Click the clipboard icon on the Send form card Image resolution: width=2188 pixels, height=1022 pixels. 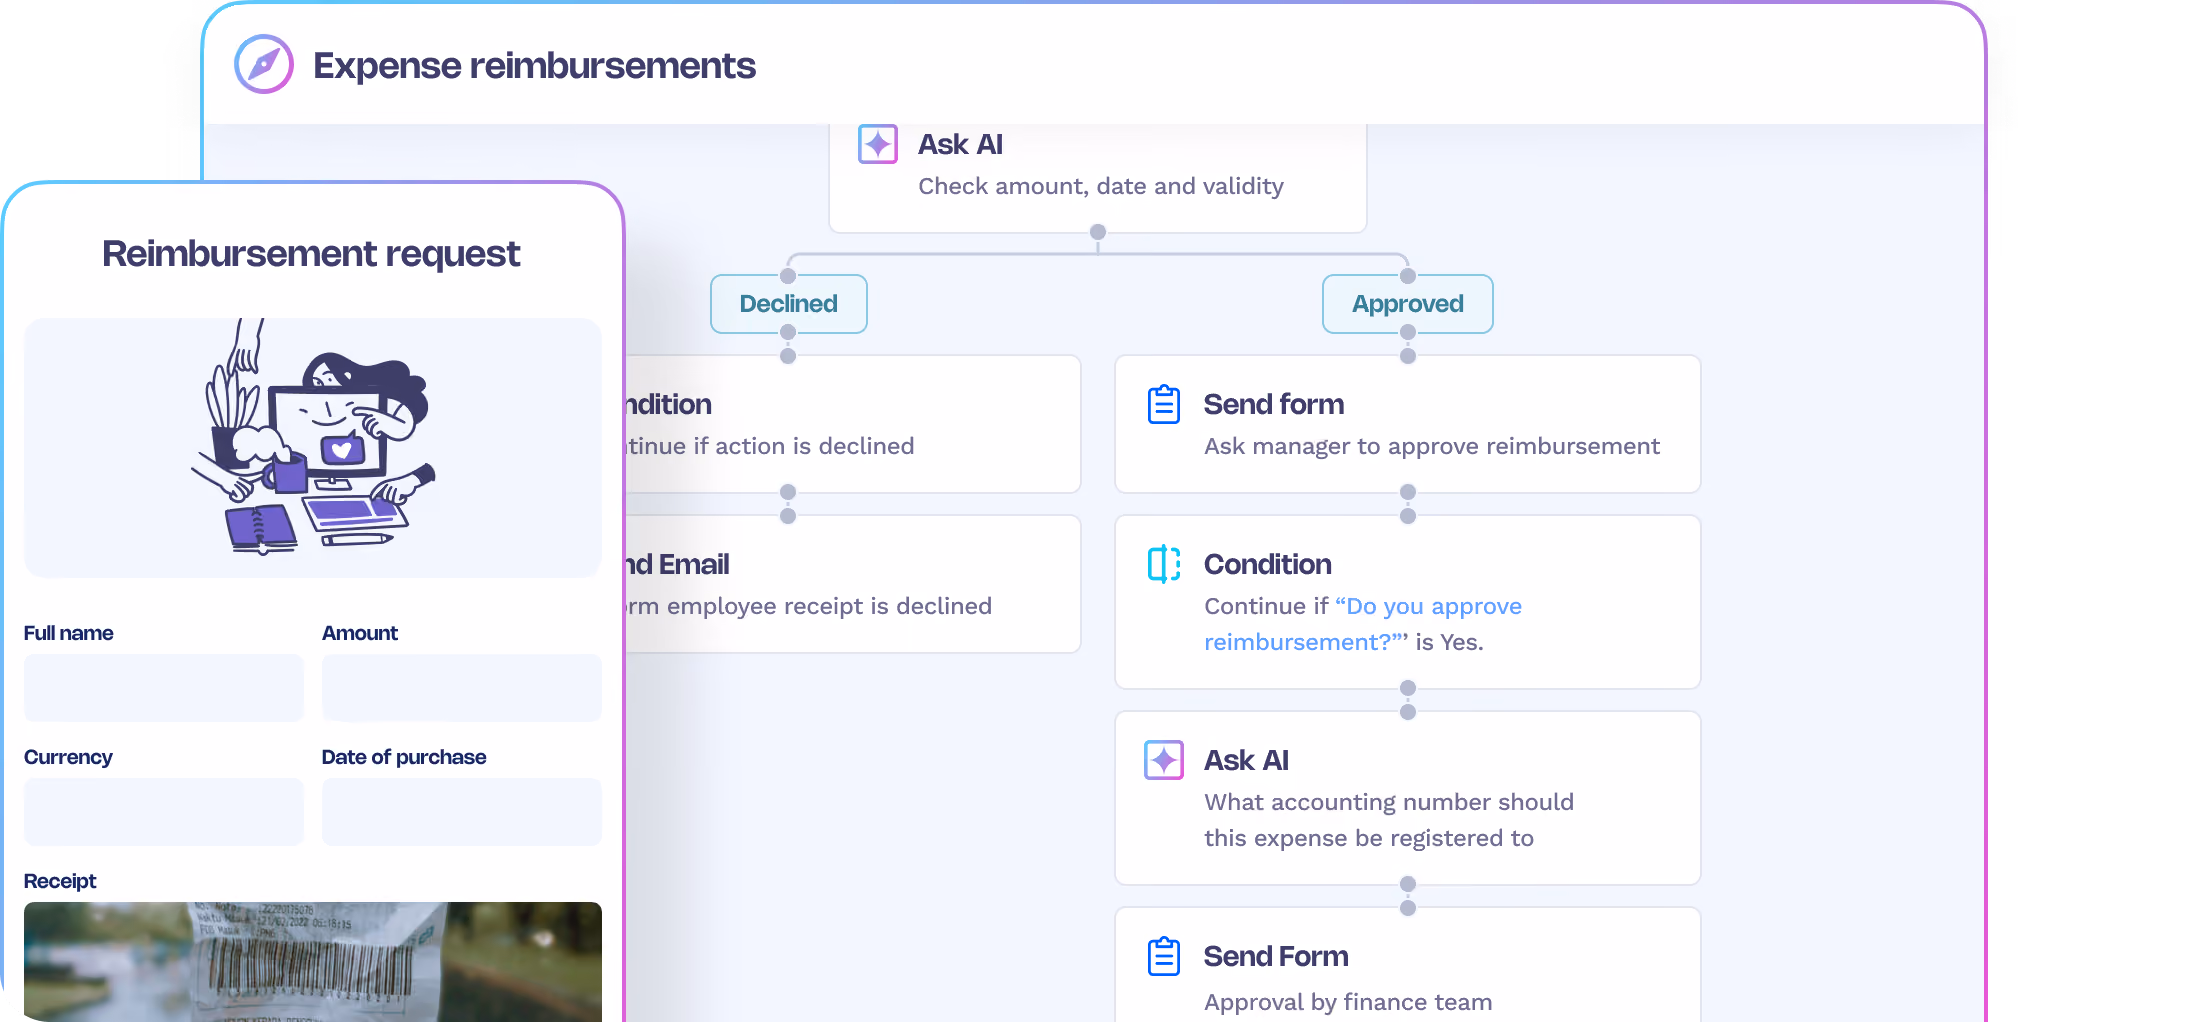pyautogui.click(x=1164, y=404)
